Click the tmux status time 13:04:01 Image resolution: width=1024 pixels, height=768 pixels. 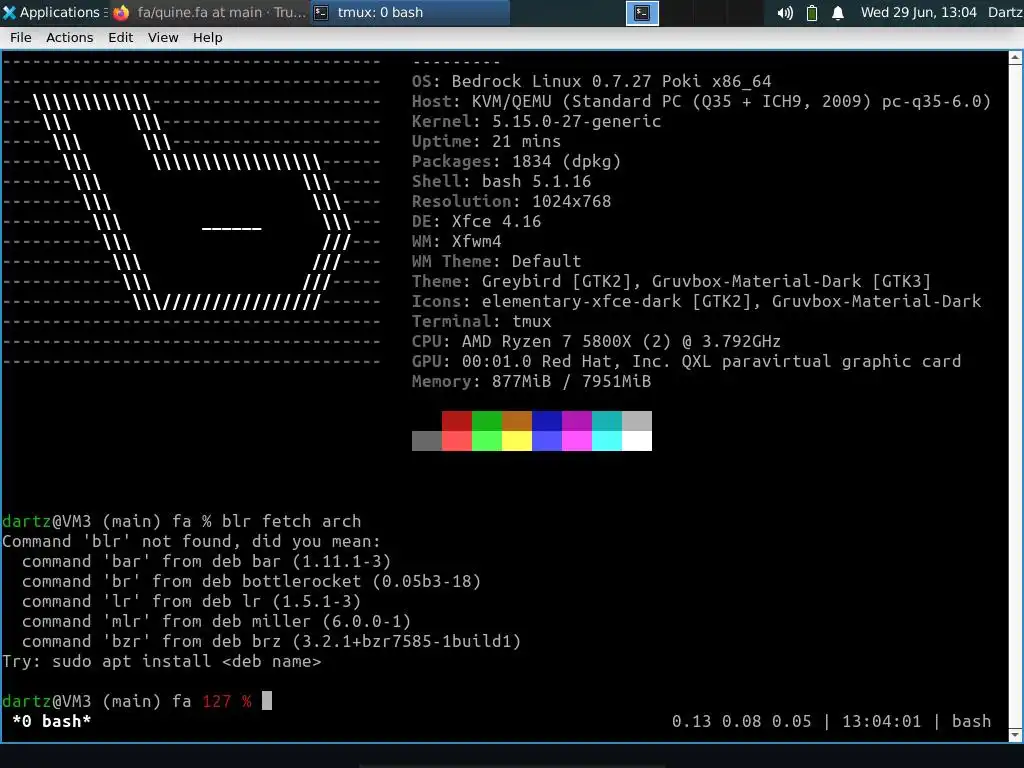click(881, 721)
